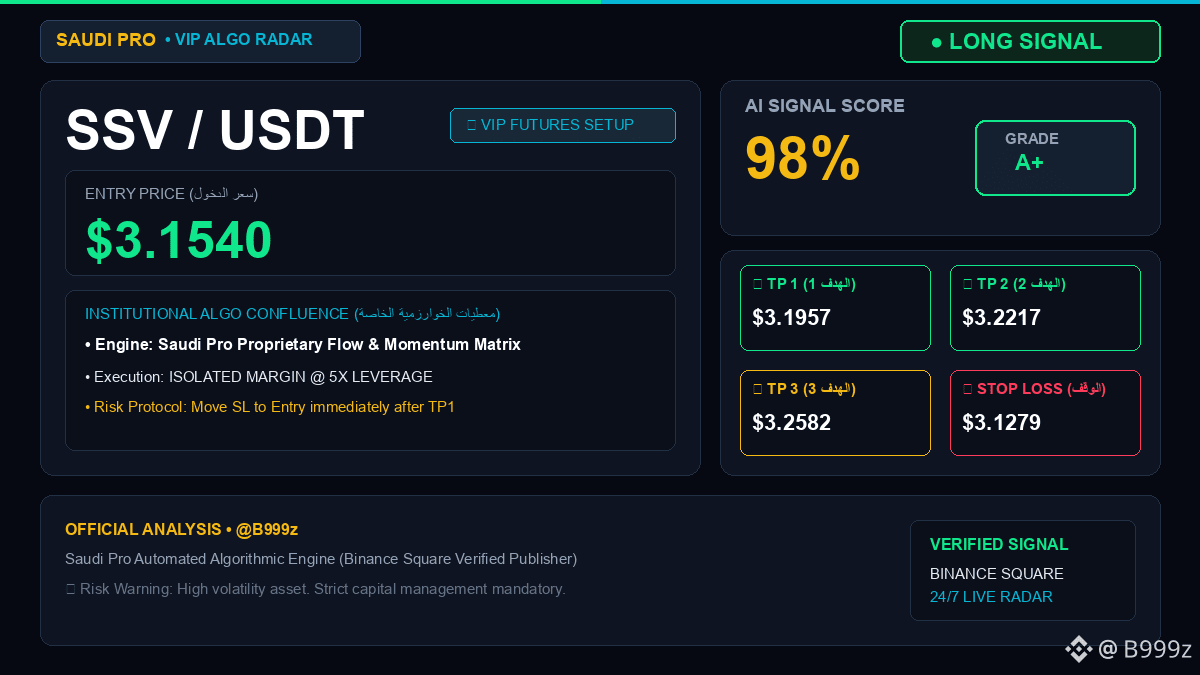Image resolution: width=1200 pixels, height=675 pixels.
Task: Click the 24/7 LIVE RADAR link
Action: point(991,597)
